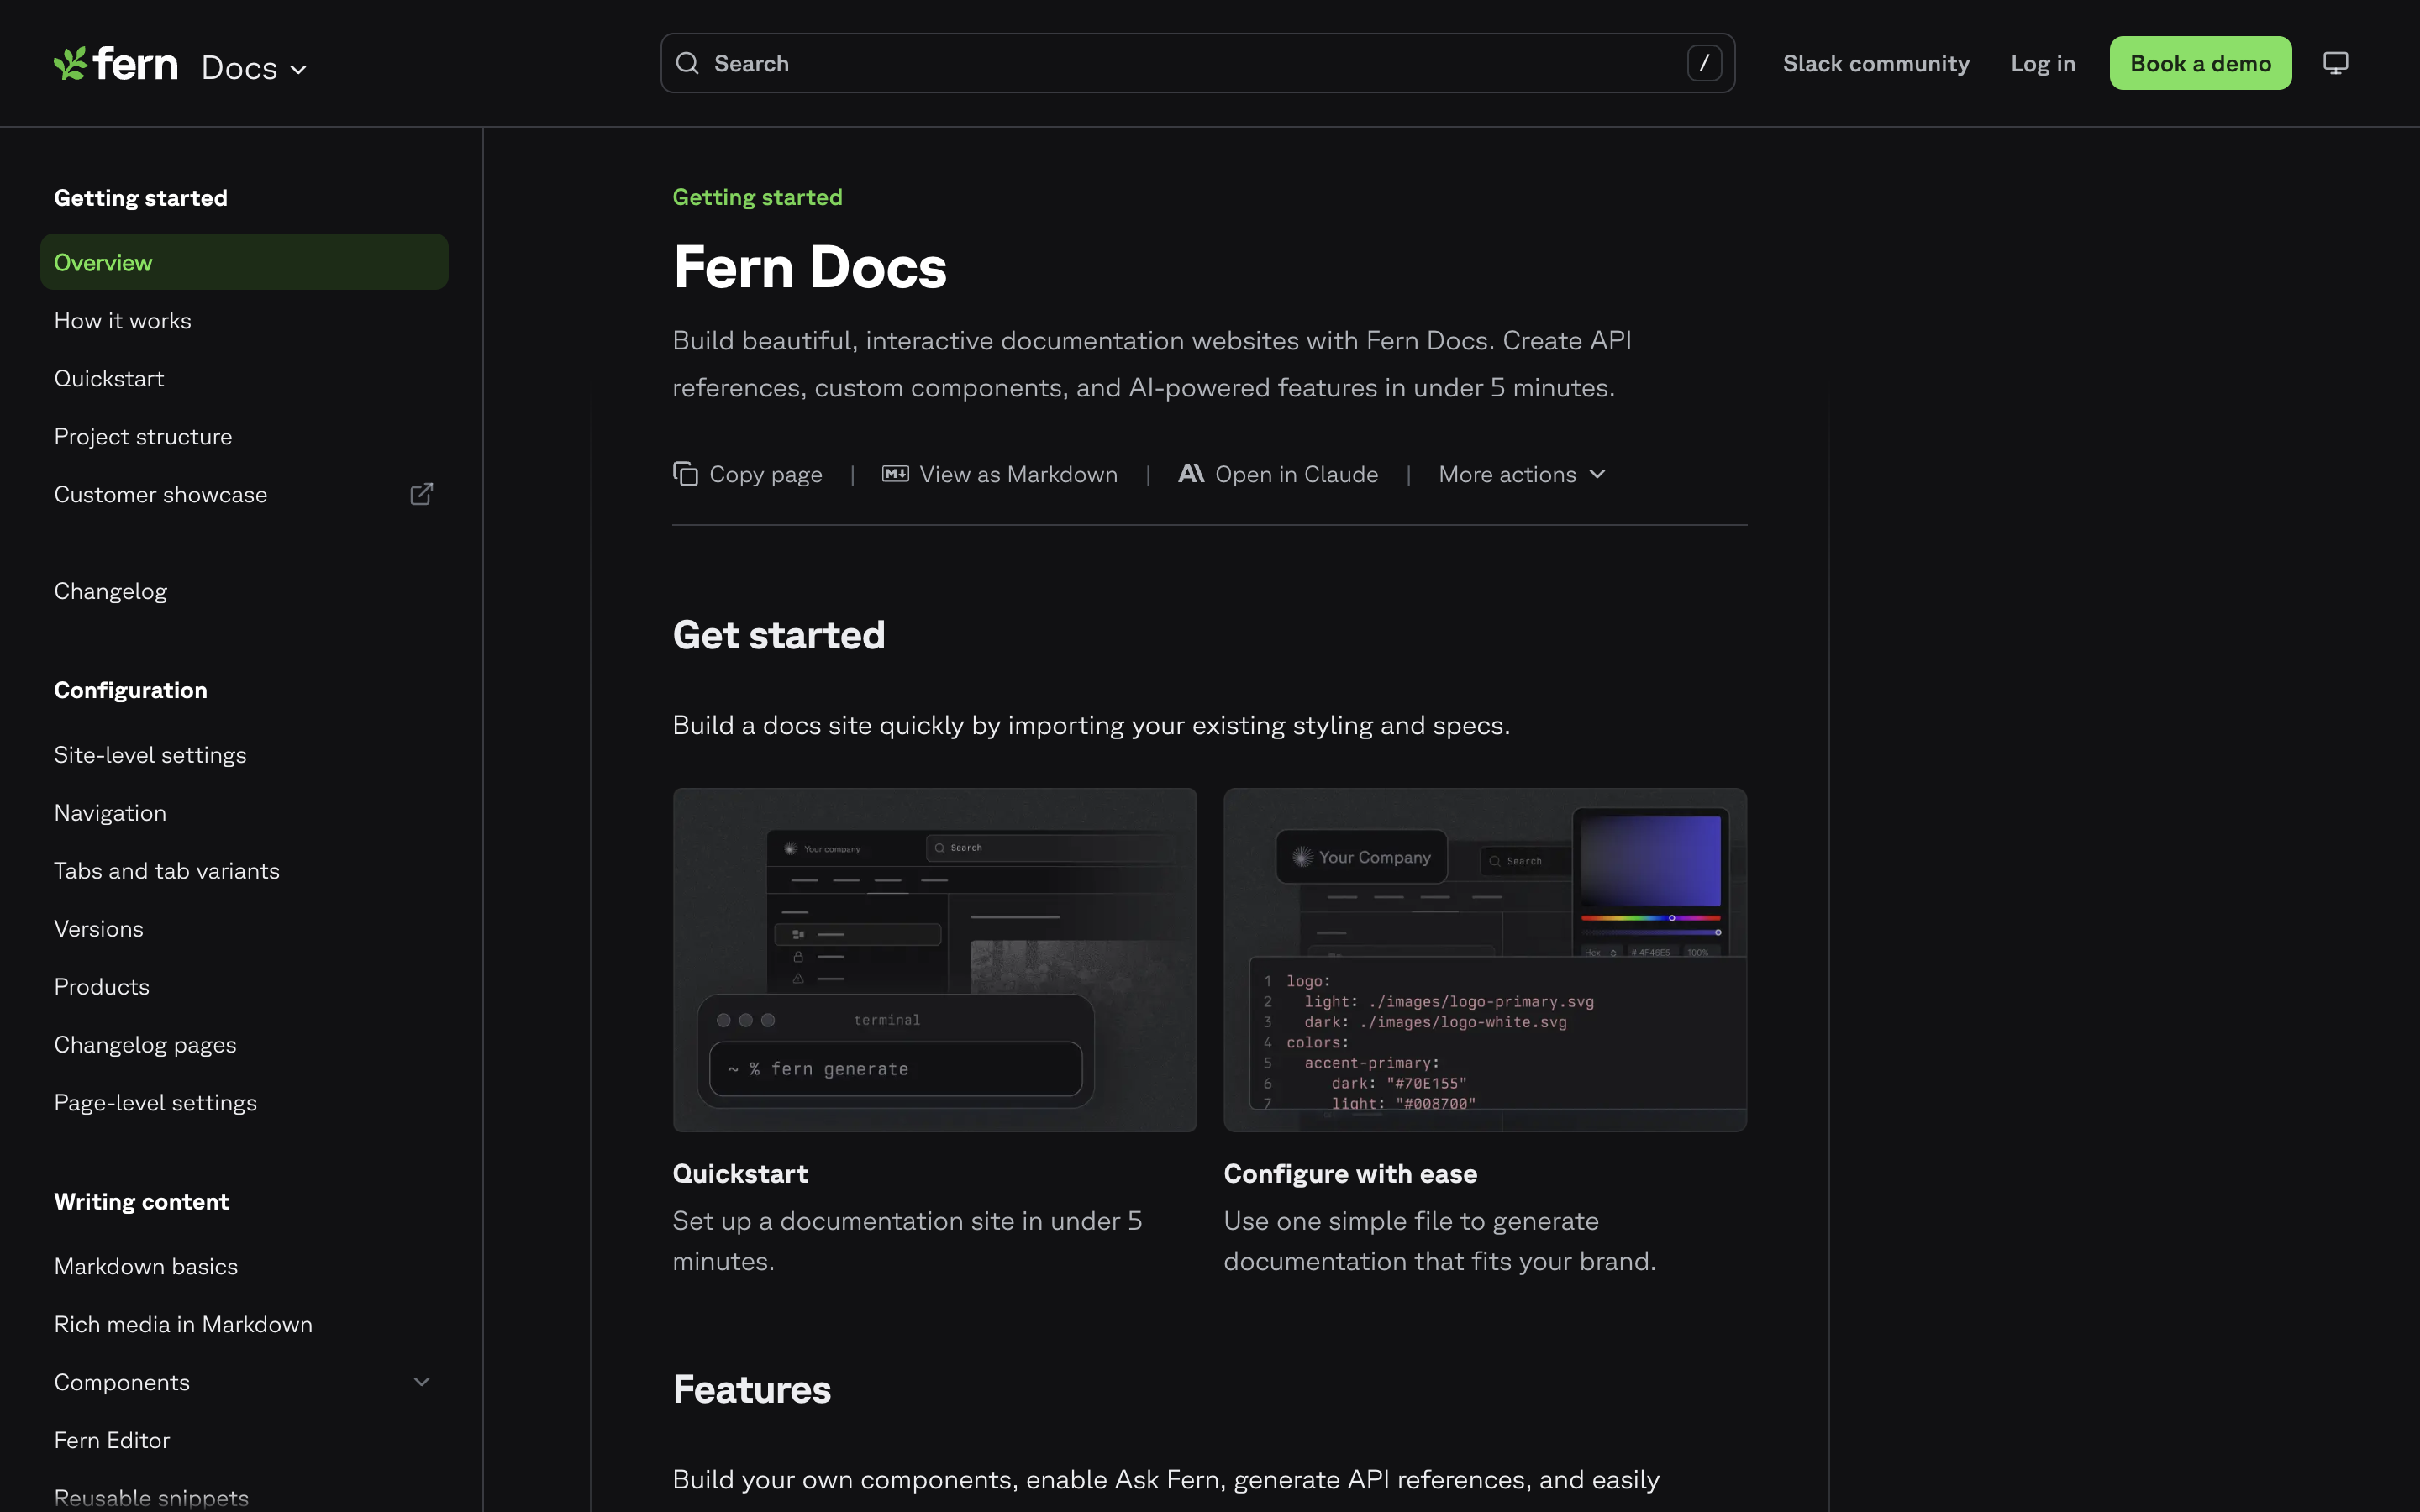Expand the Components section in sidebar

[421, 1381]
